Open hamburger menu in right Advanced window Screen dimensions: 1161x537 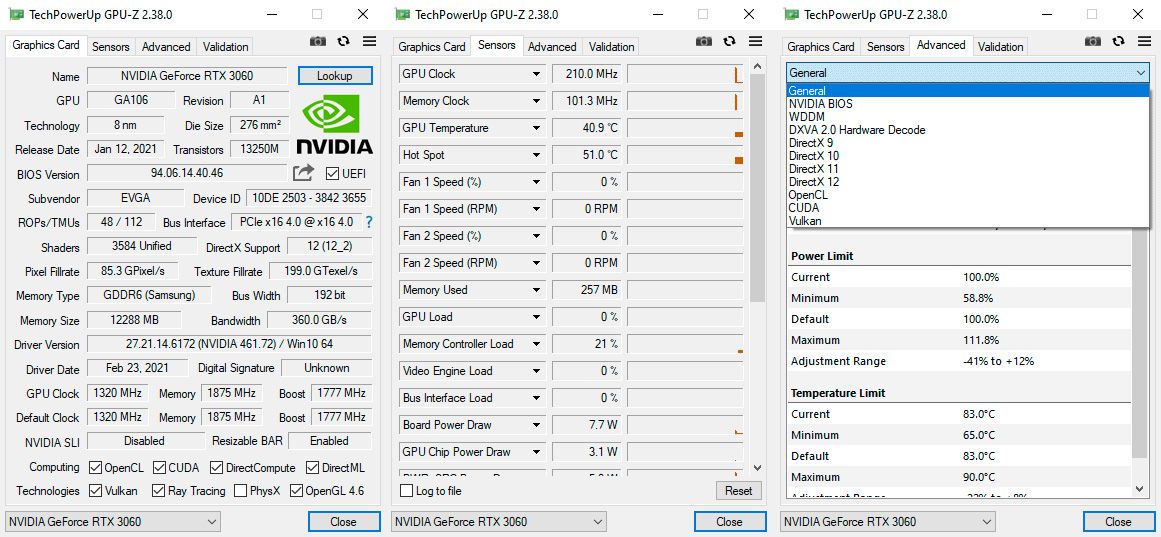coord(1144,41)
